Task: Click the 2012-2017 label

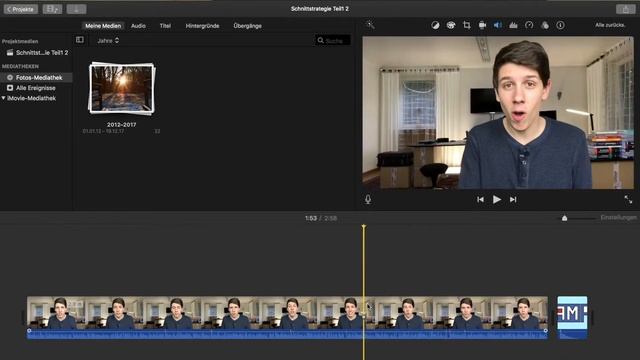Action: 122,124
